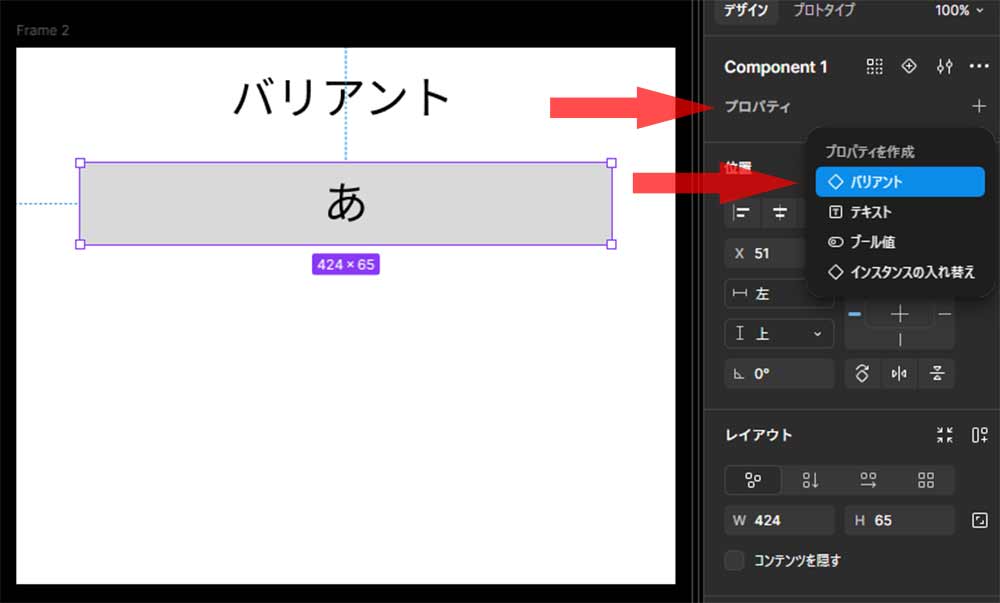1000x603 pixels.
Task: Click the W width field showing 424
Action: (x=779, y=520)
